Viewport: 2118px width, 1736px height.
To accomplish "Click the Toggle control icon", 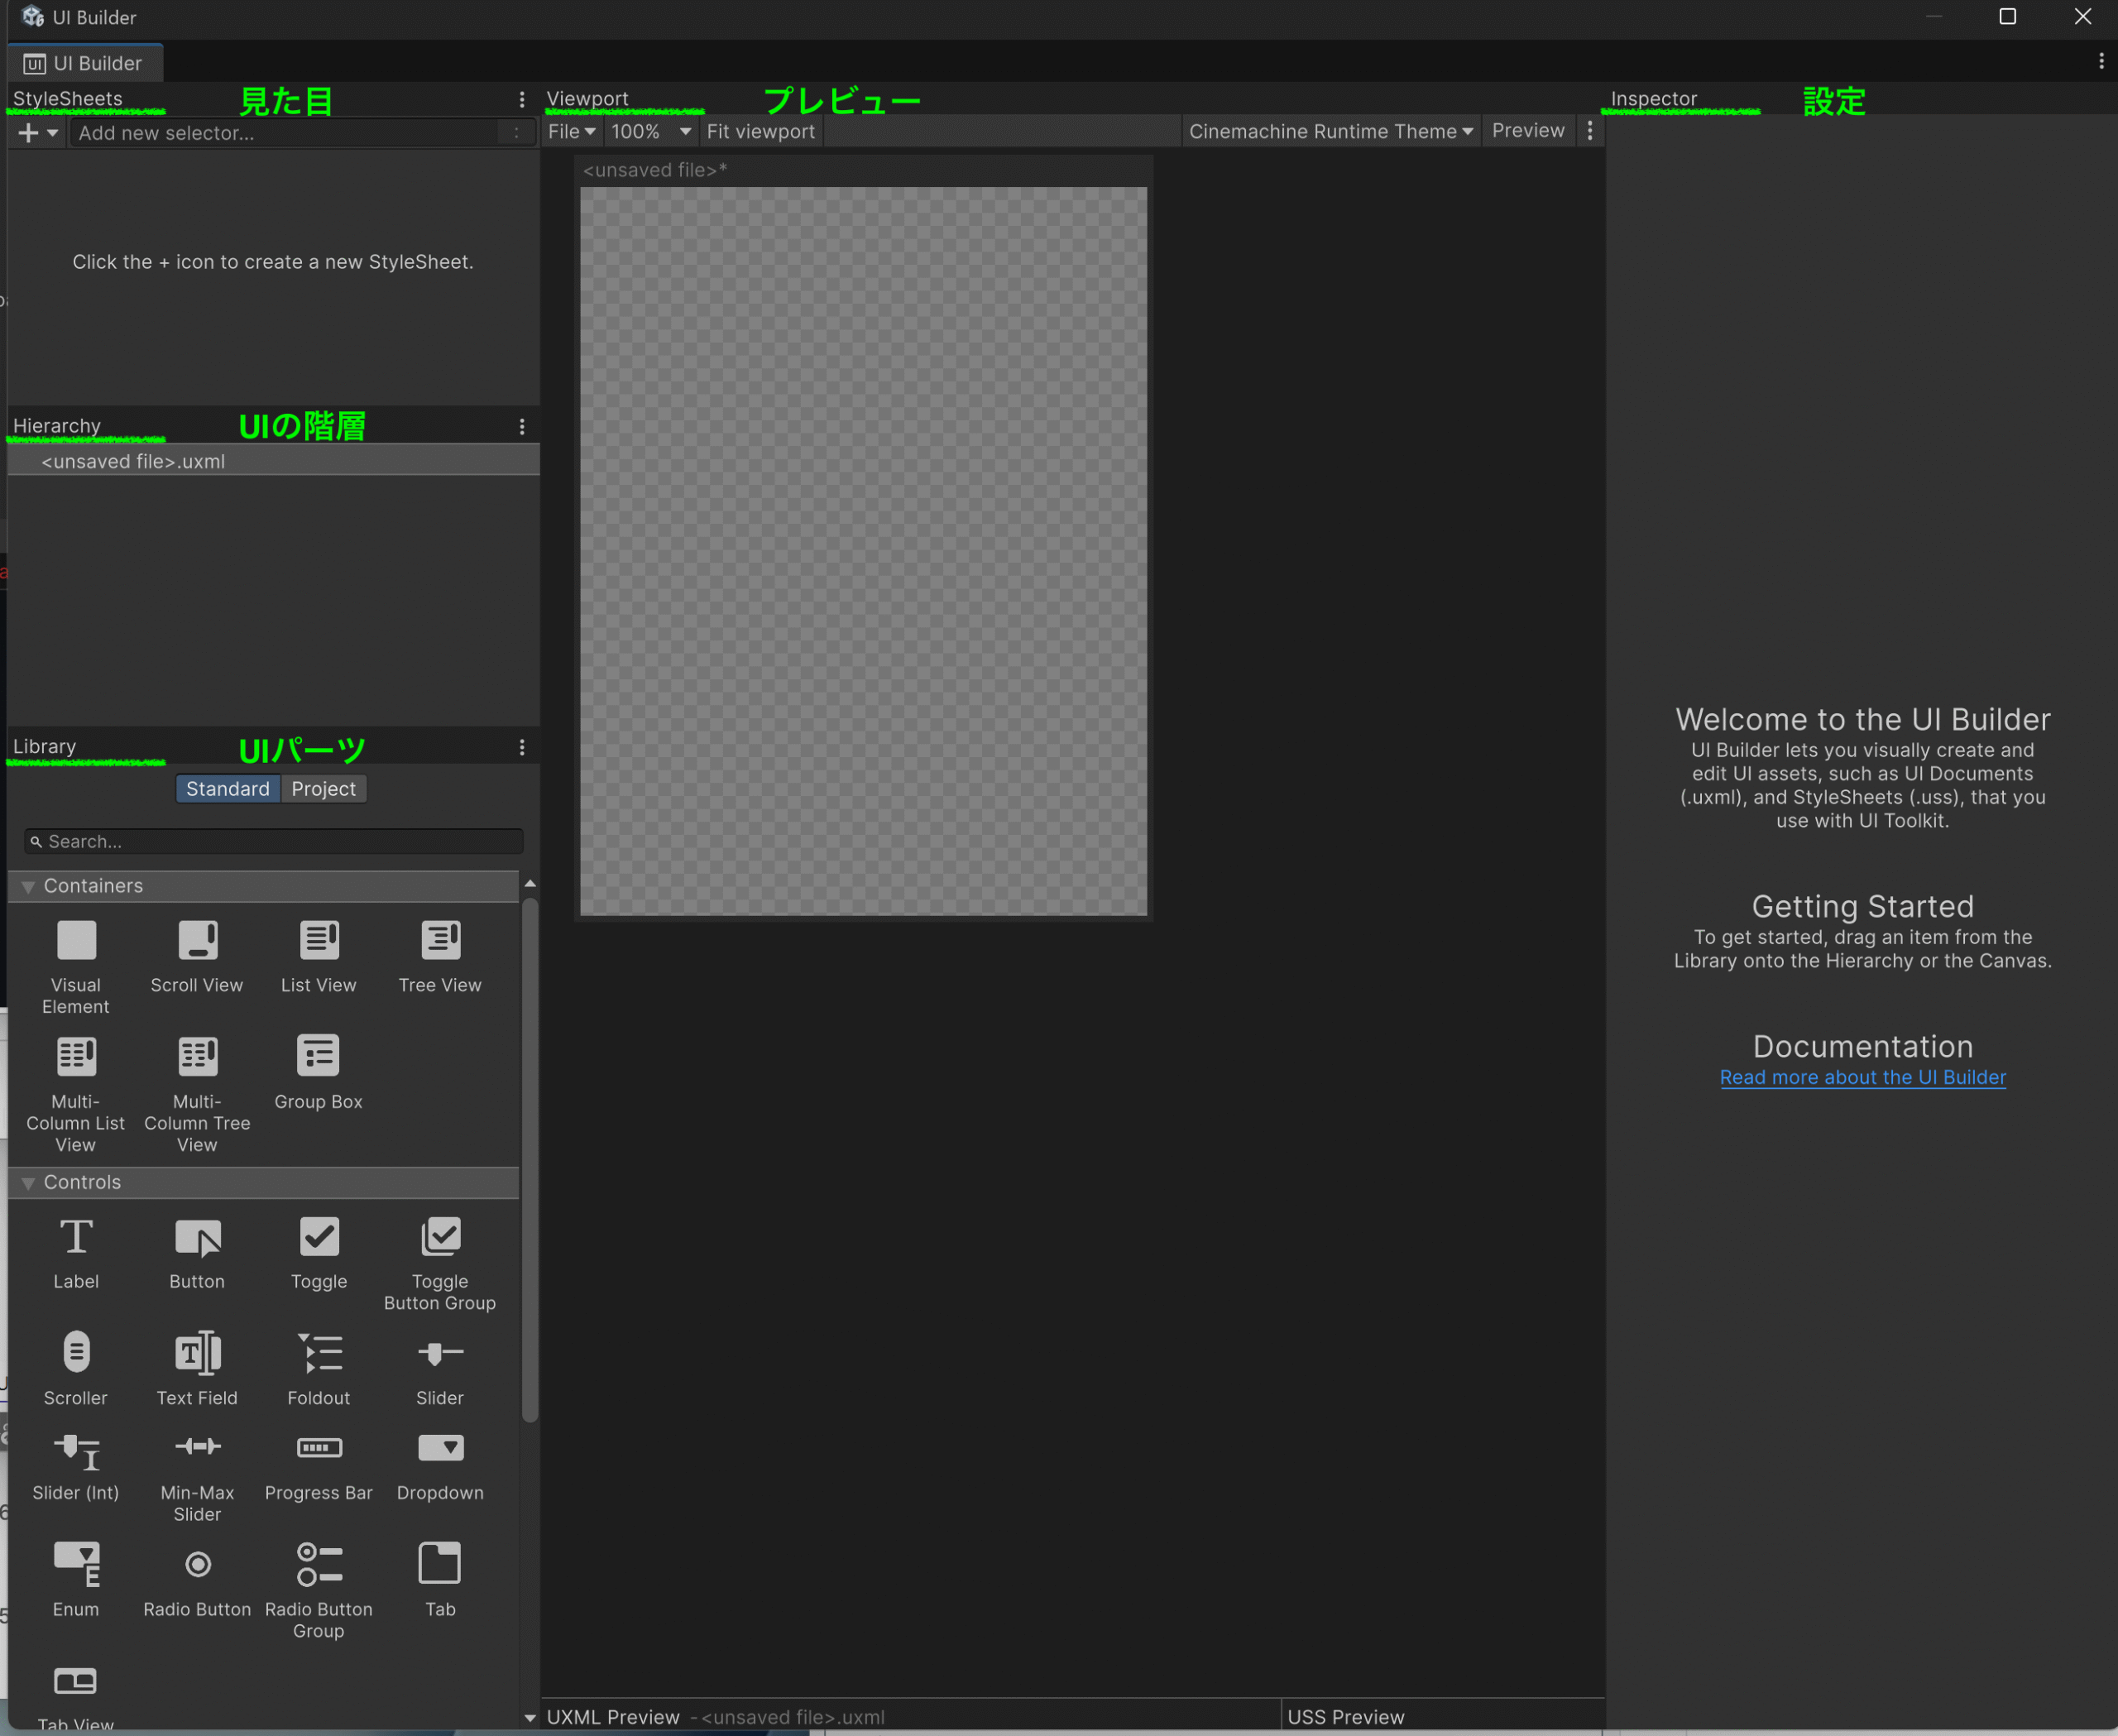I will [319, 1238].
